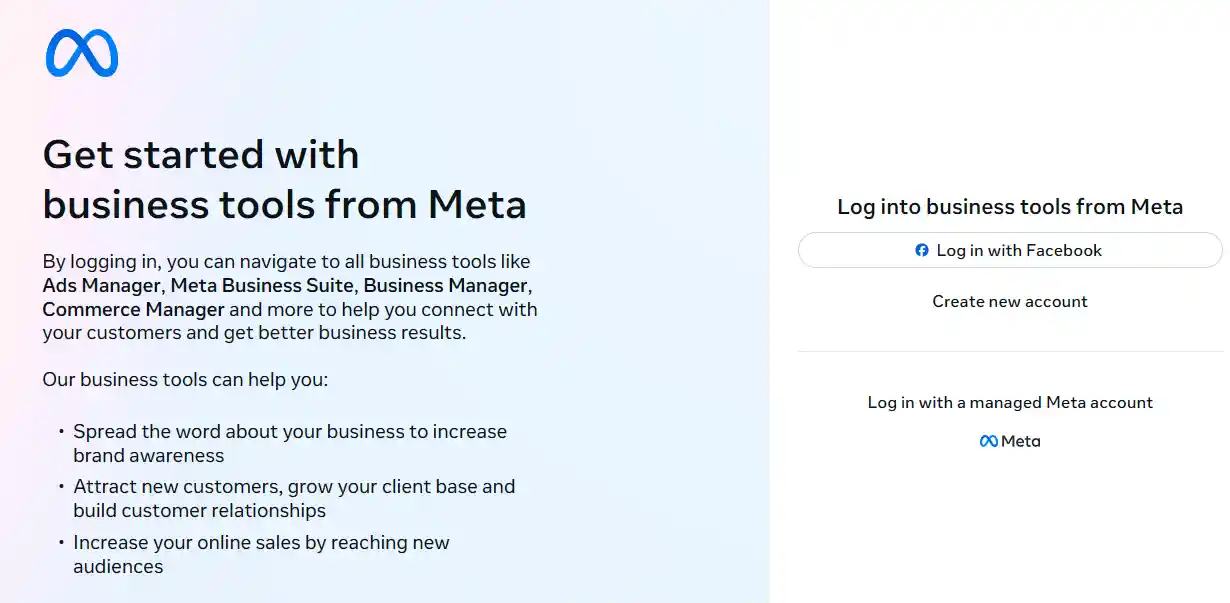The width and height of the screenshot is (1230, 603).
Task: Click the Our business tools can help you line
Action: click(185, 380)
